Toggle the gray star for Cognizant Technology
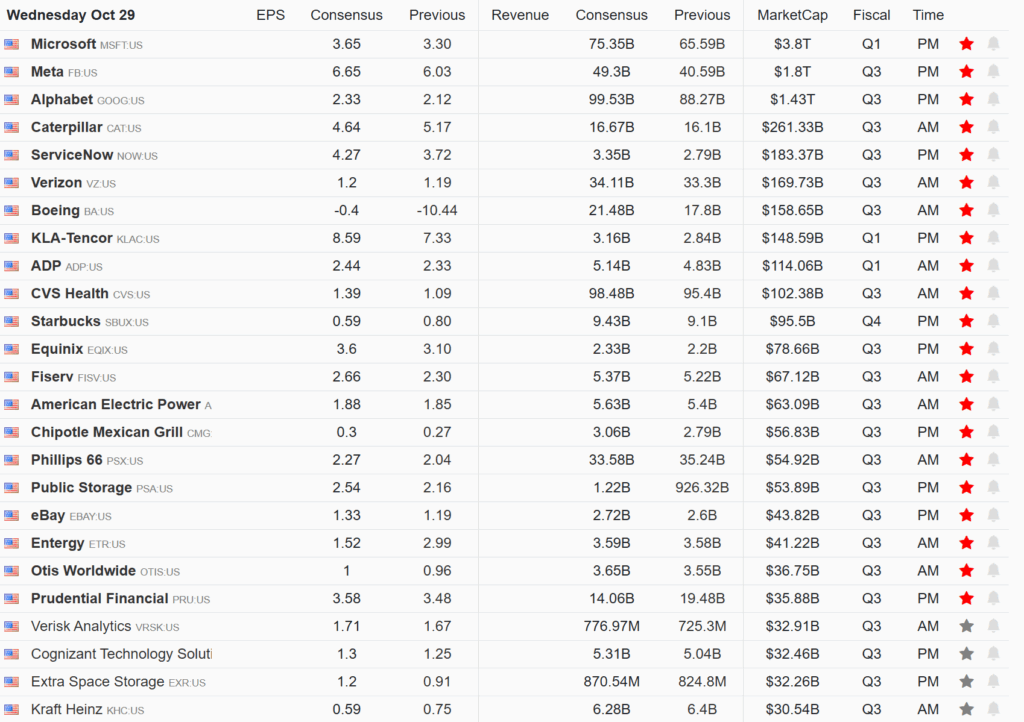Viewport: 1024px width, 722px height. [967, 654]
